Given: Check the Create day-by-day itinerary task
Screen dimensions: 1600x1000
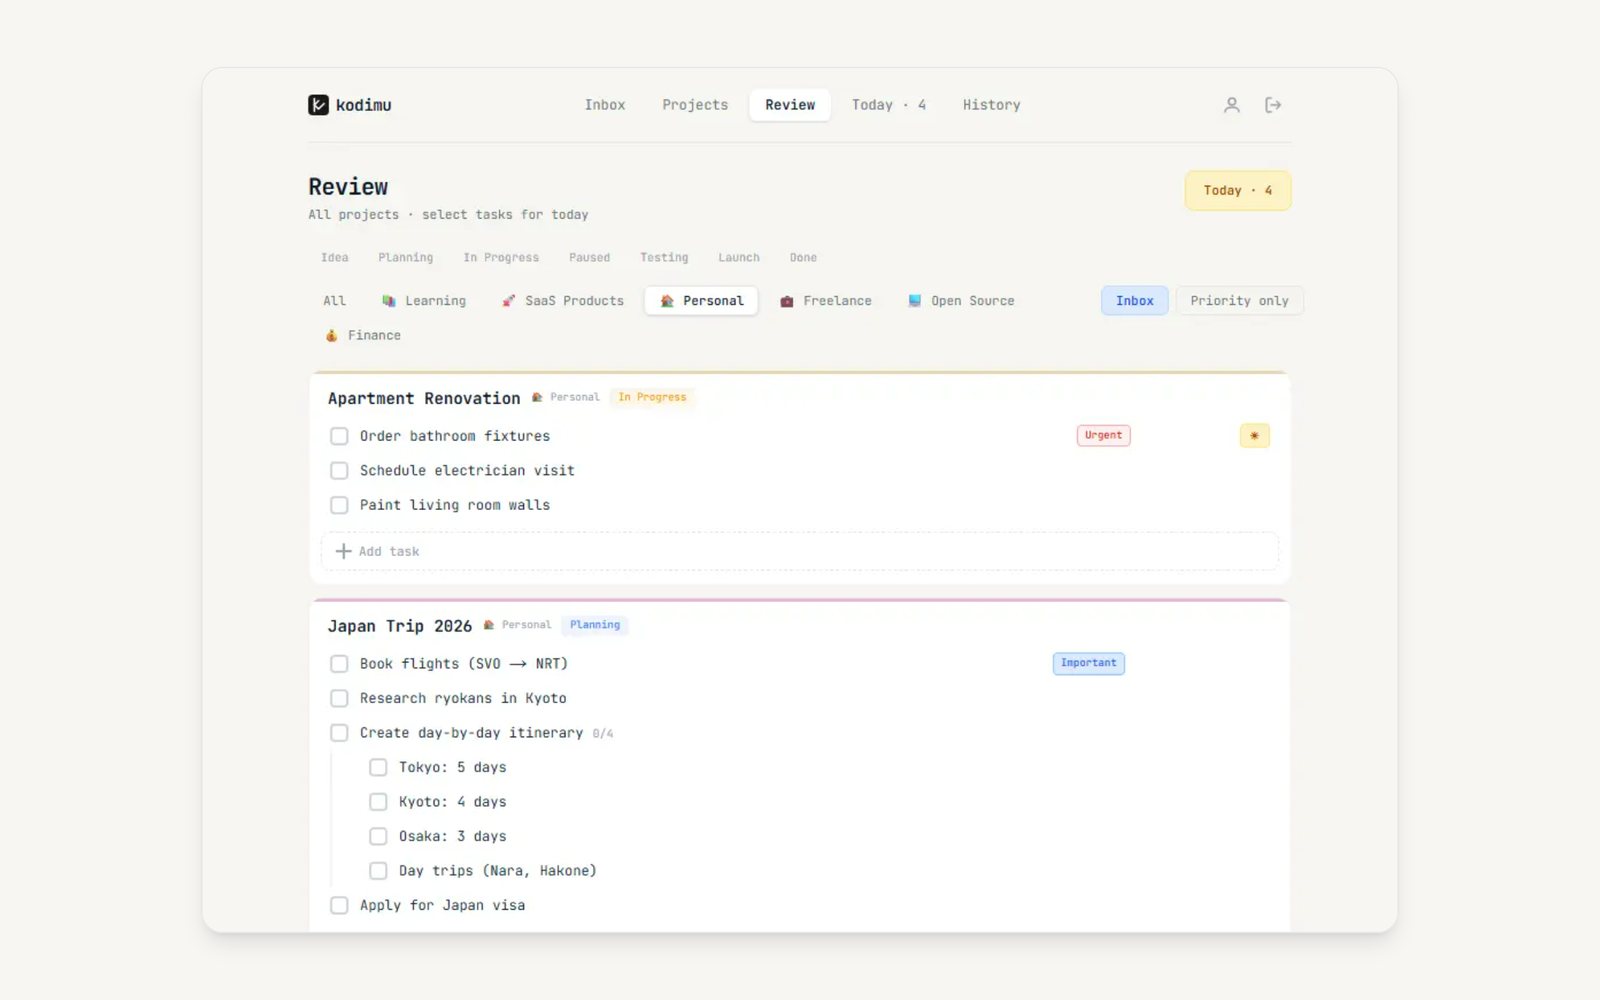Looking at the screenshot, I should coord(339,733).
